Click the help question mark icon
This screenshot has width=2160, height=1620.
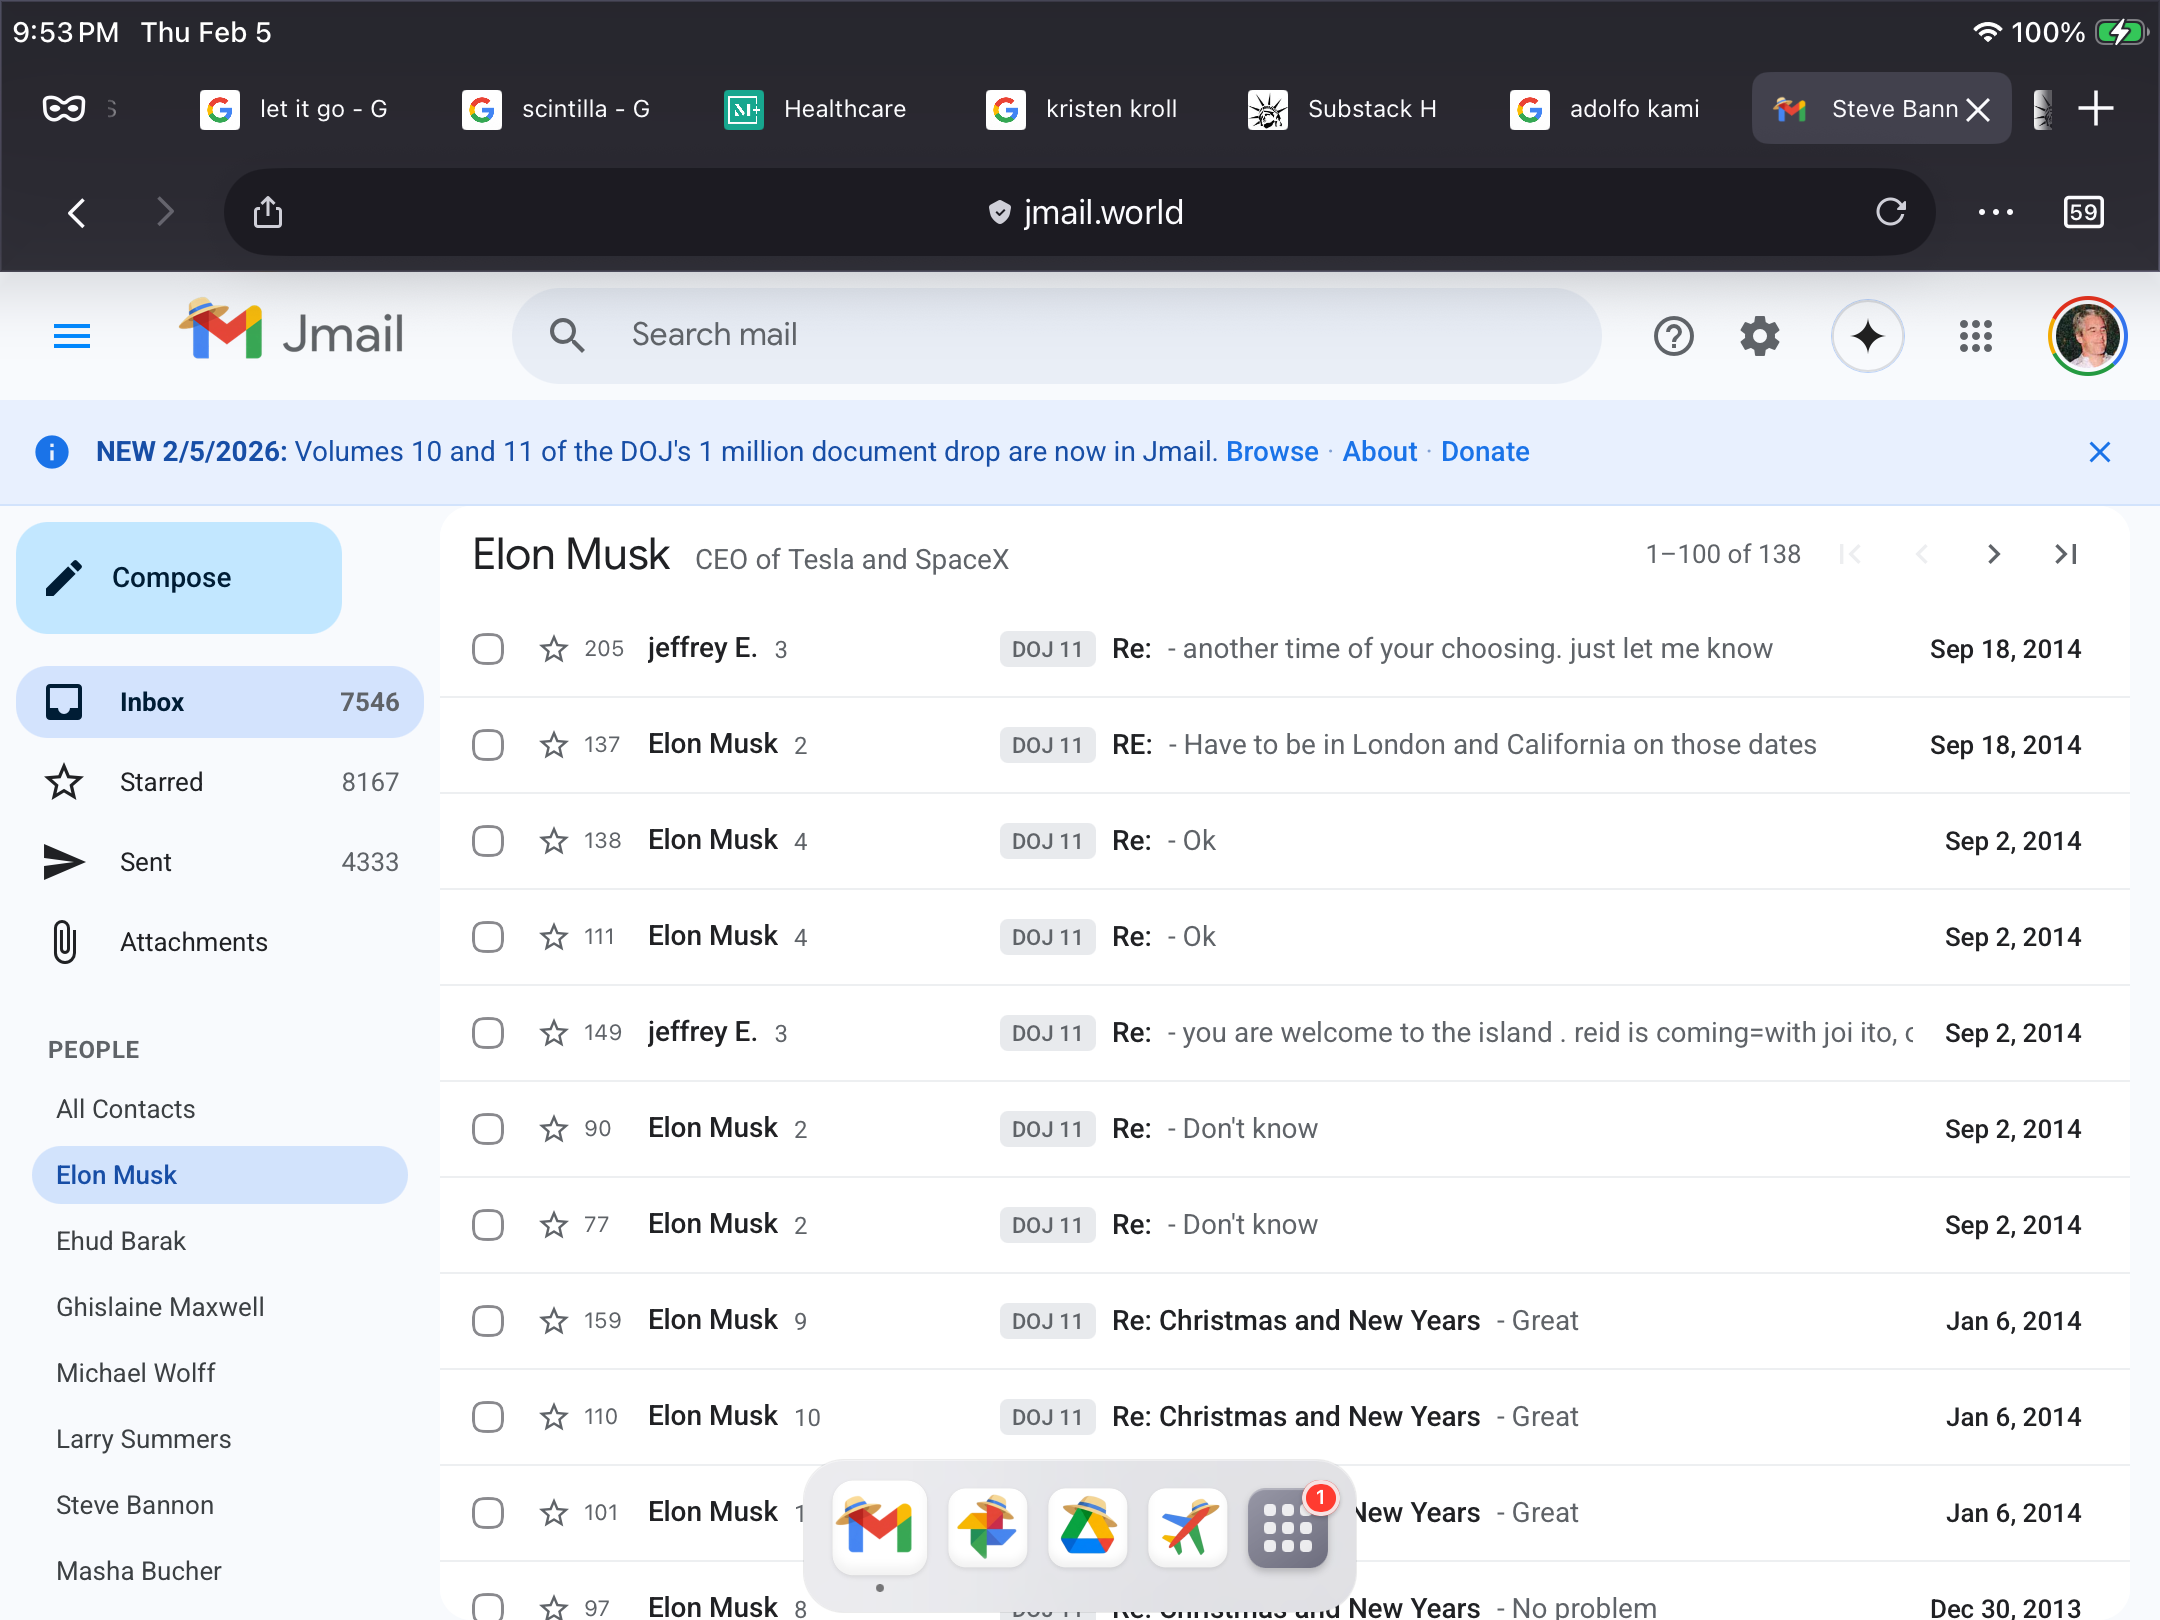1673,336
